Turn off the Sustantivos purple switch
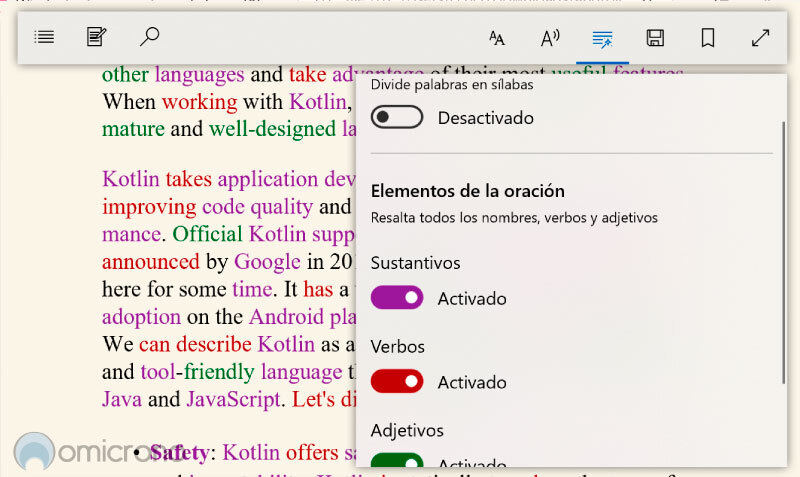Image resolution: width=800 pixels, height=477 pixels. pyautogui.click(x=397, y=298)
